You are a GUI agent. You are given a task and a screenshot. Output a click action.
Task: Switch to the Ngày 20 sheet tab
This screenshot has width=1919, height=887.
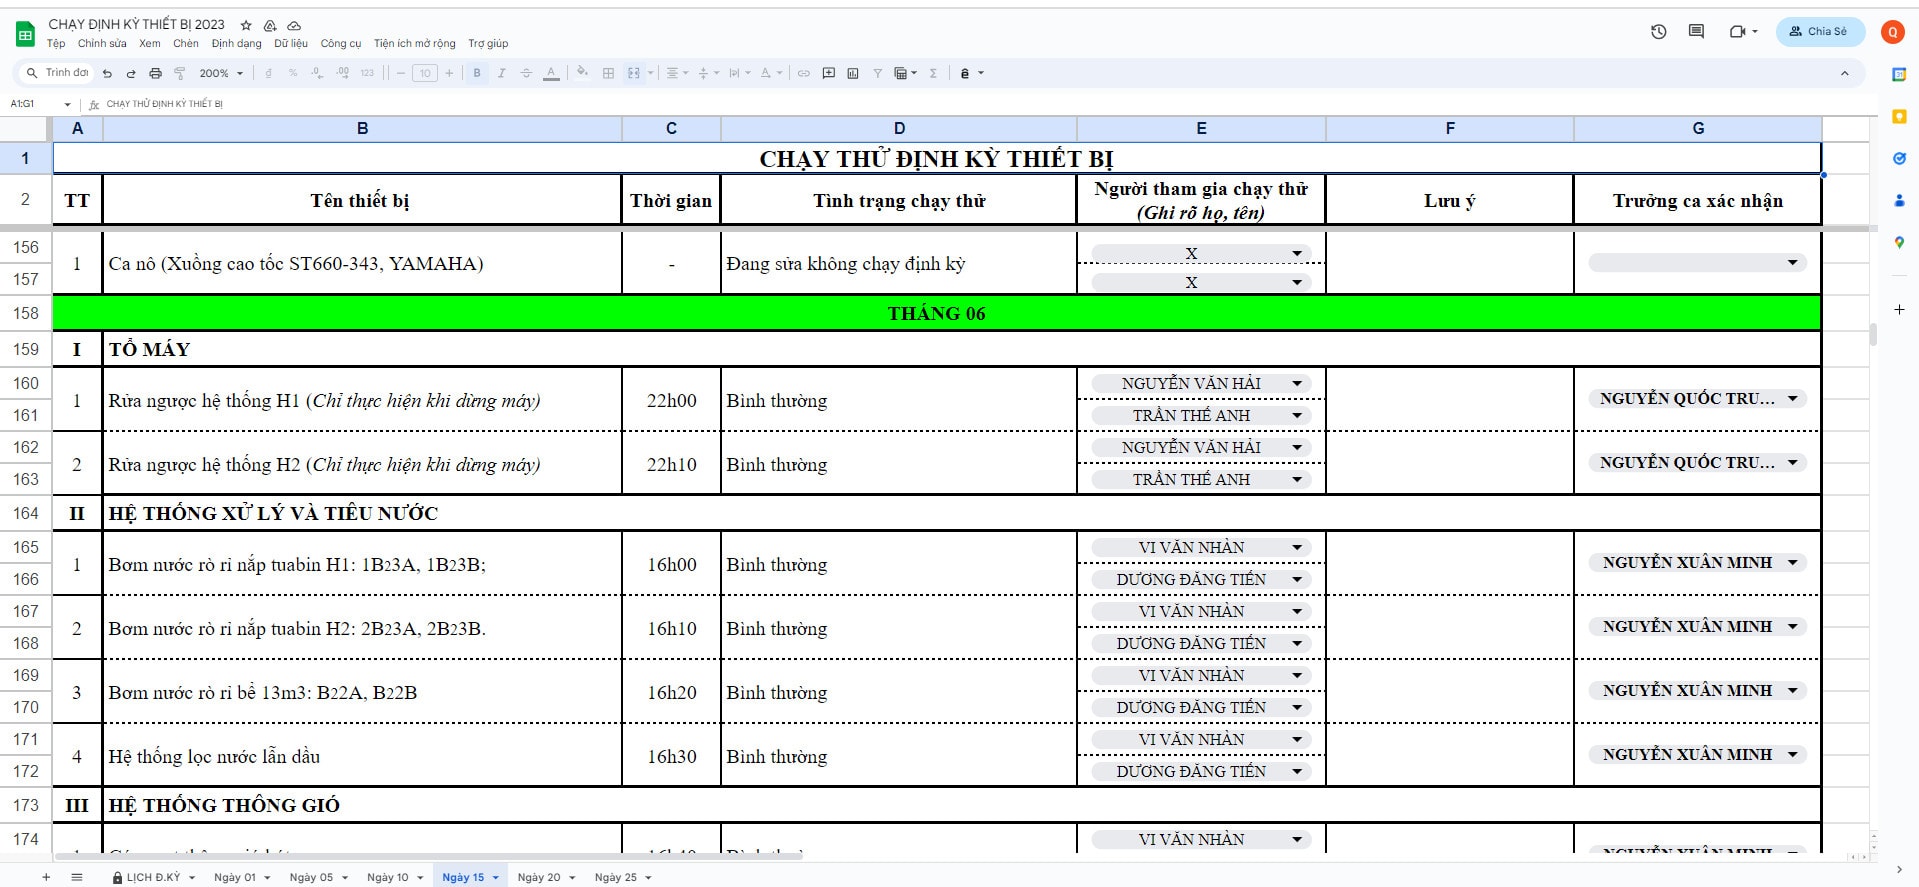(x=539, y=877)
